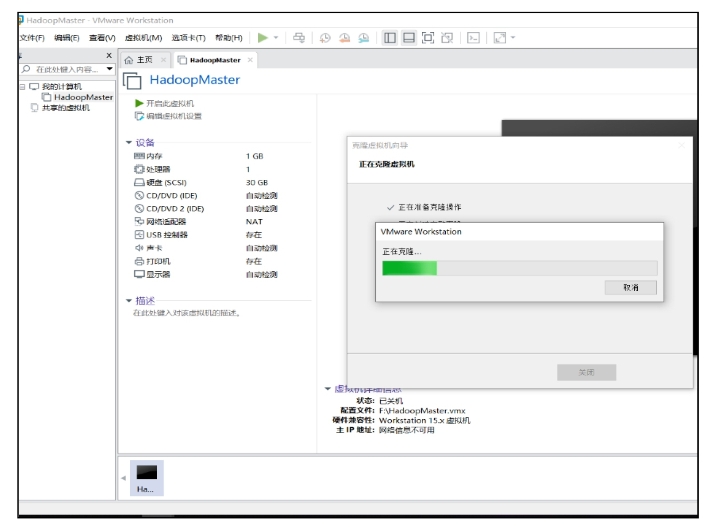Select HadoopMaster in the library tree
Viewport: 718px width, 527px height.
pyautogui.click(x=83, y=97)
